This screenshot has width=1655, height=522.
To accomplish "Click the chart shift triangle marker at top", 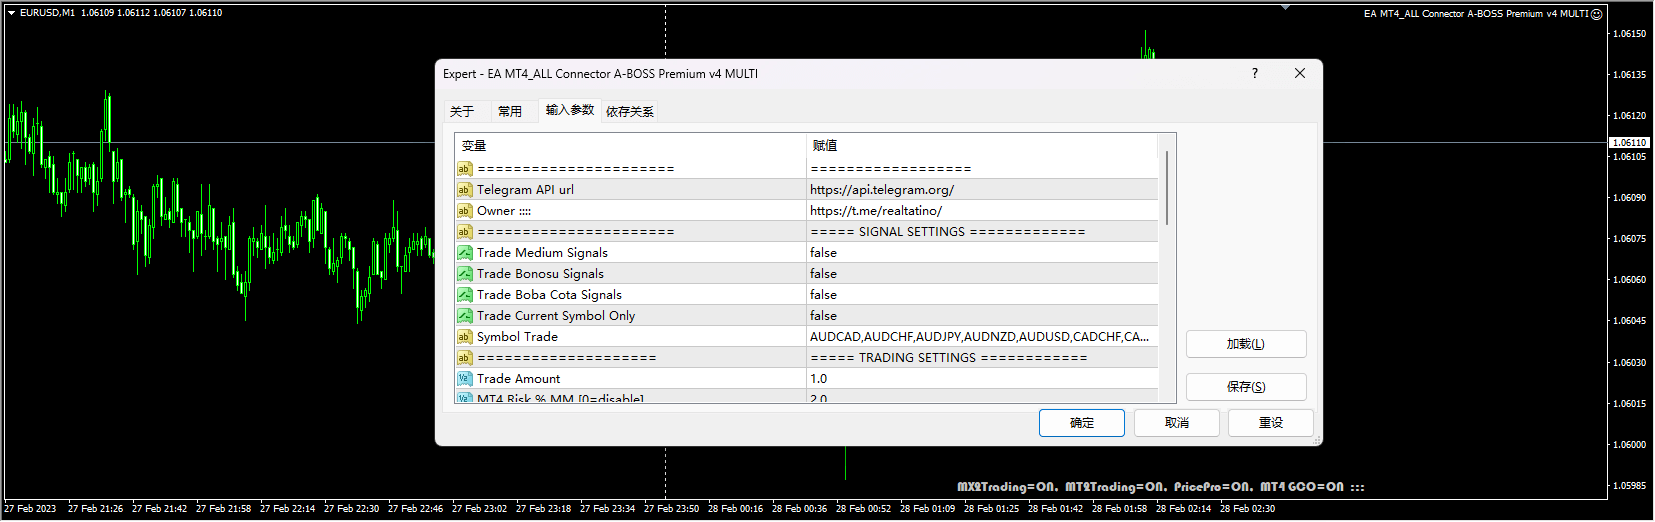I will click(x=1285, y=8).
